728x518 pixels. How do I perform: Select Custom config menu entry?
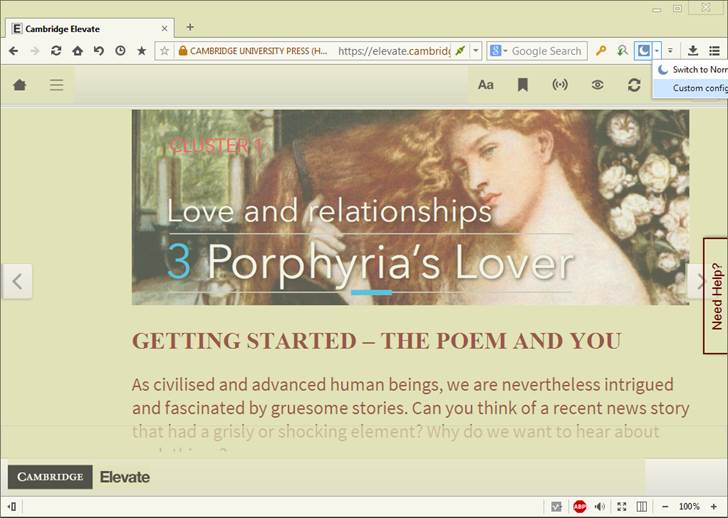(699, 88)
